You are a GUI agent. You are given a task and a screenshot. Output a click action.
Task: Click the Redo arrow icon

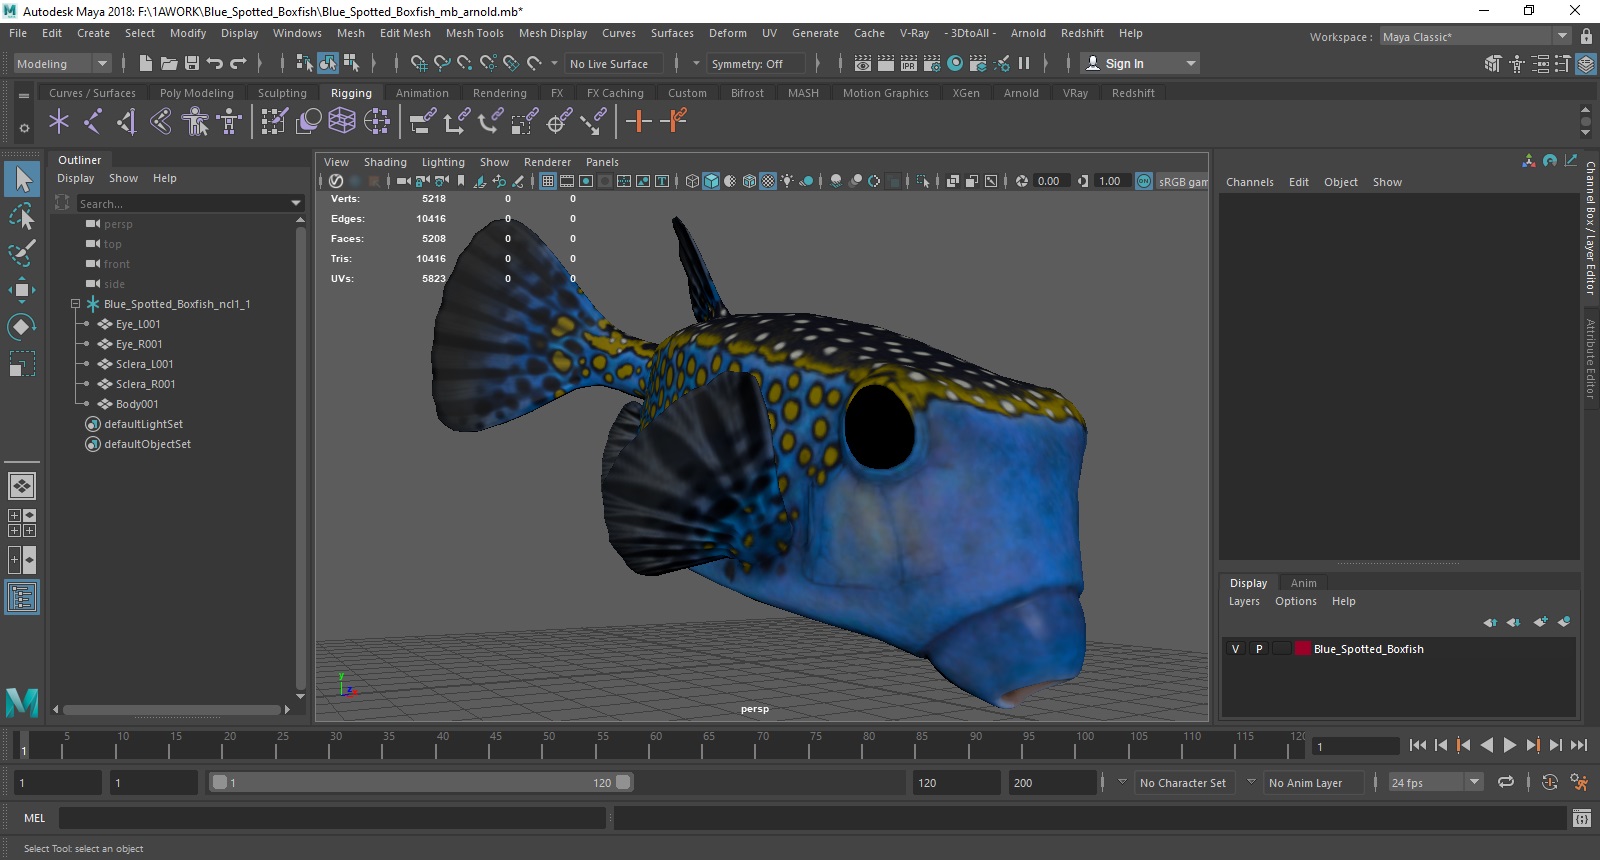pos(238,63)
